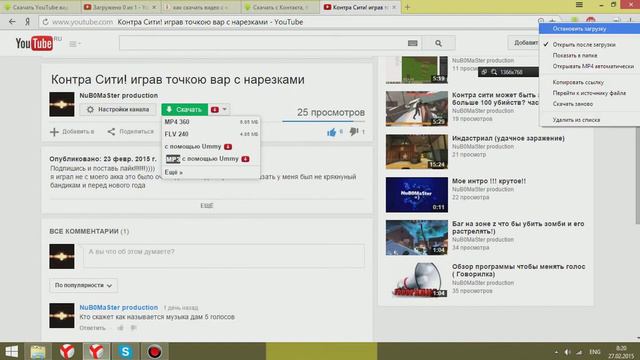Viewport: 640px width, 360px height.
Task: Open Настройки канала button
Action: pyautogui.click(x=118, y=109)
